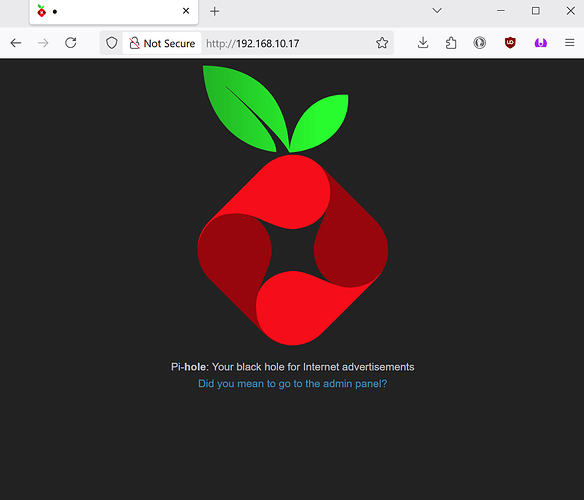
Task: Maximize the browser window
Action: tap(536, 11)
